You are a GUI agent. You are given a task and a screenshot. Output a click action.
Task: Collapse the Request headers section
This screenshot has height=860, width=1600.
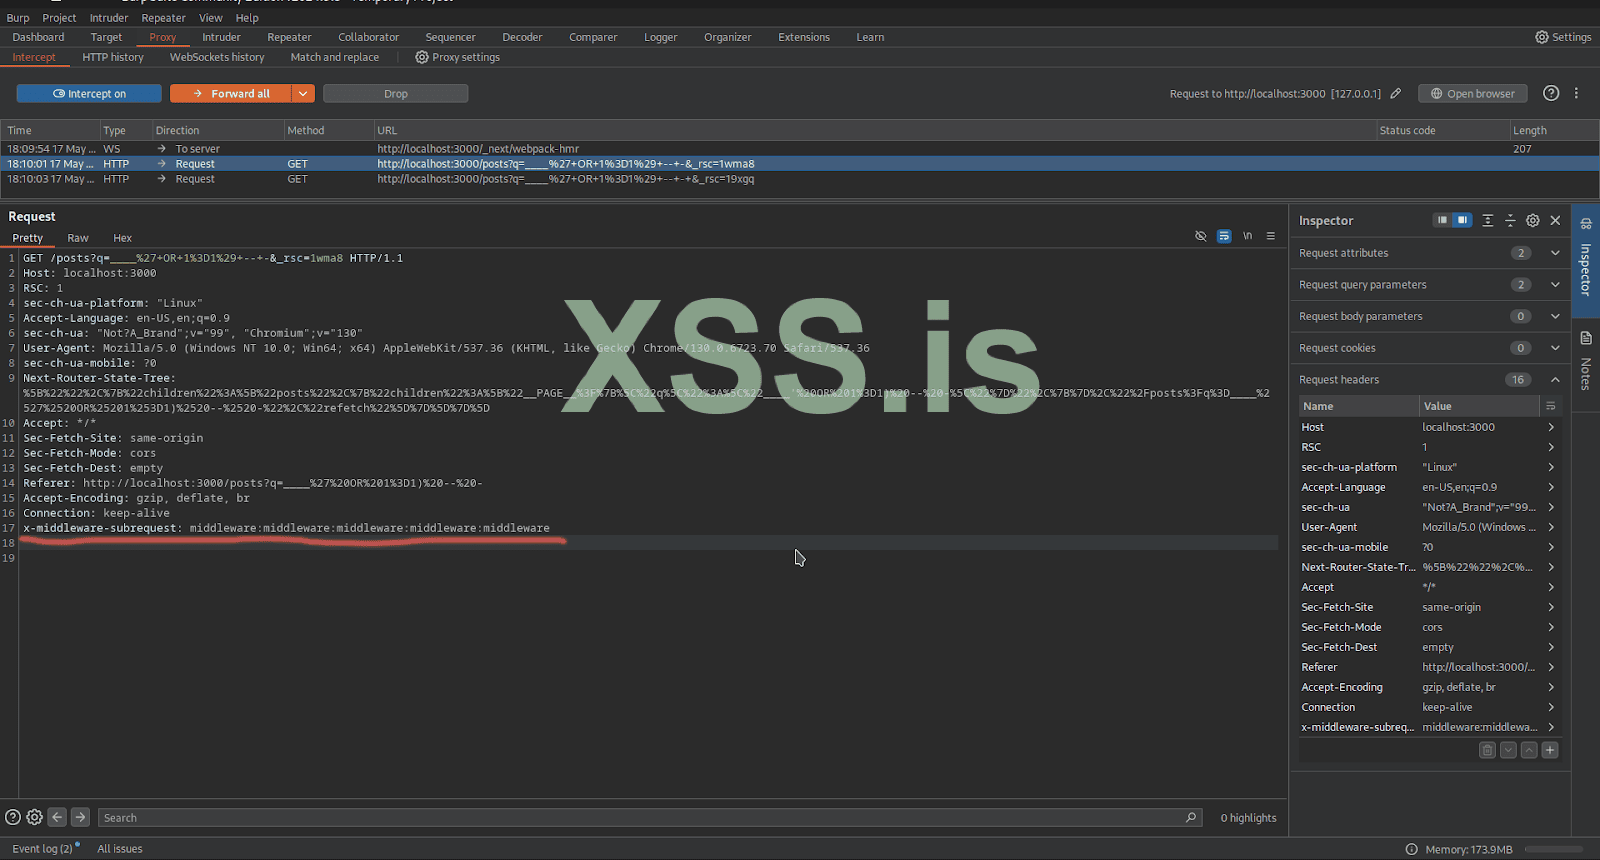tap(1555, 380)
